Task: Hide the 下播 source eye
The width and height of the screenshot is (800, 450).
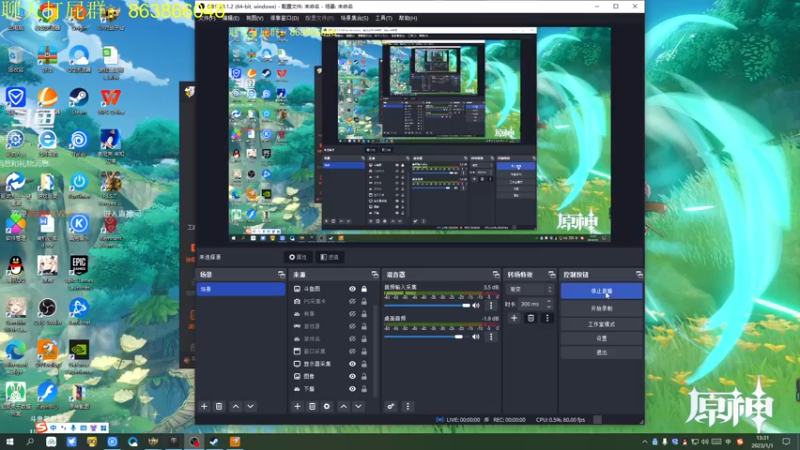Action: [352, 389]
